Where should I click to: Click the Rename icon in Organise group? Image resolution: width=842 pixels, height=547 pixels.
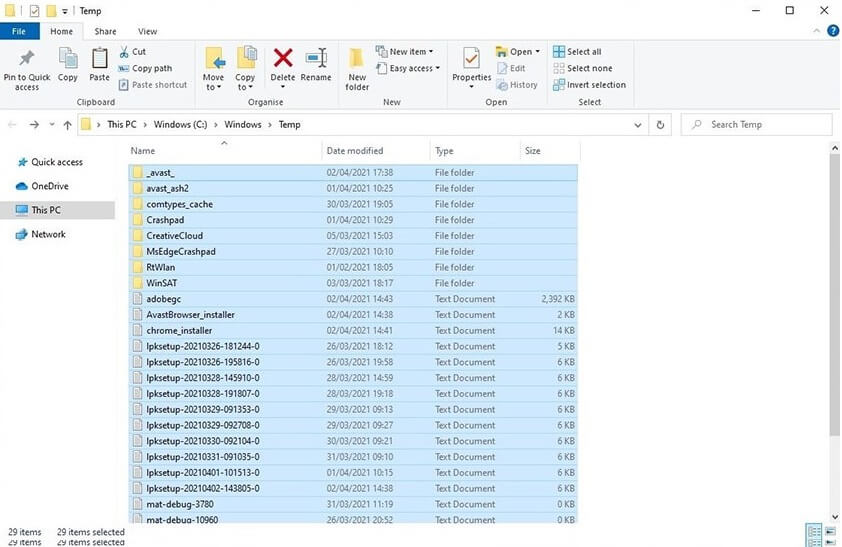(x=316, y=60)
